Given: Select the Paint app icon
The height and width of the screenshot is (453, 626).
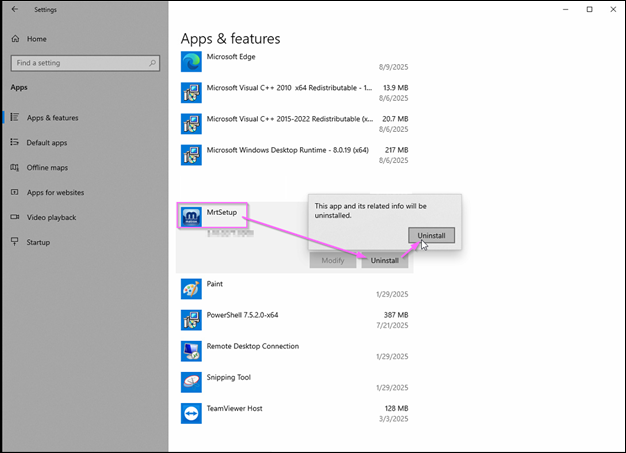Looking at the screenshot, I should (191, 288).
